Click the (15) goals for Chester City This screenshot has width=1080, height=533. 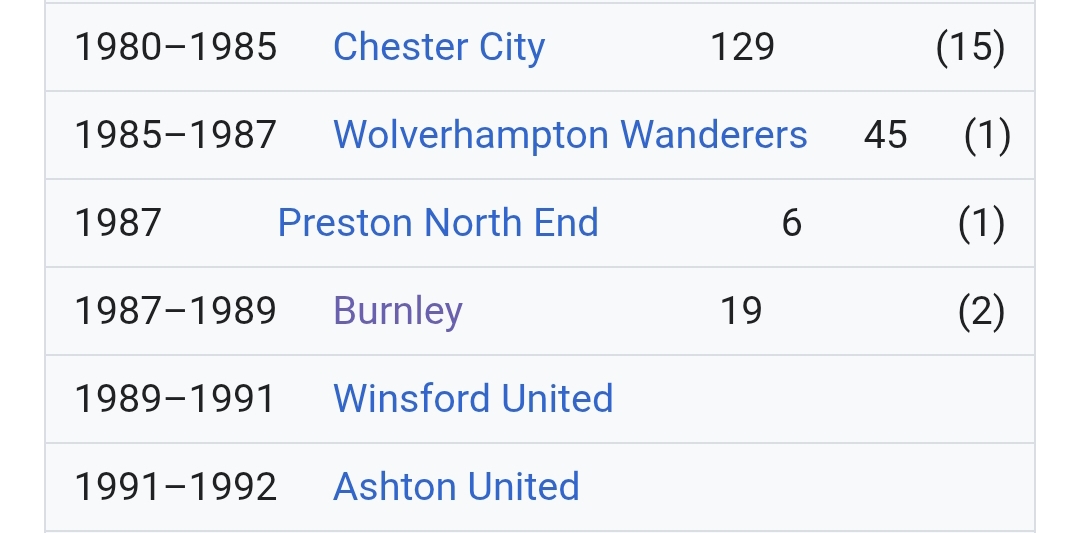coord(970,47)
